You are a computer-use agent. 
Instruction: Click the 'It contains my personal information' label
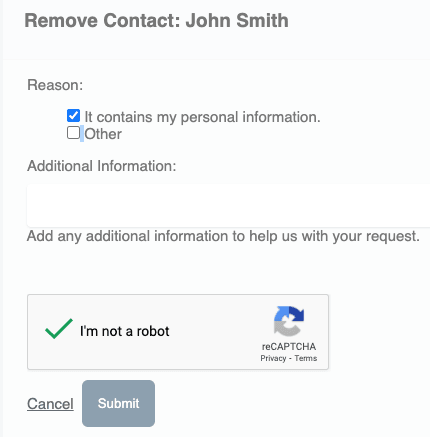[x=202, y=117]
